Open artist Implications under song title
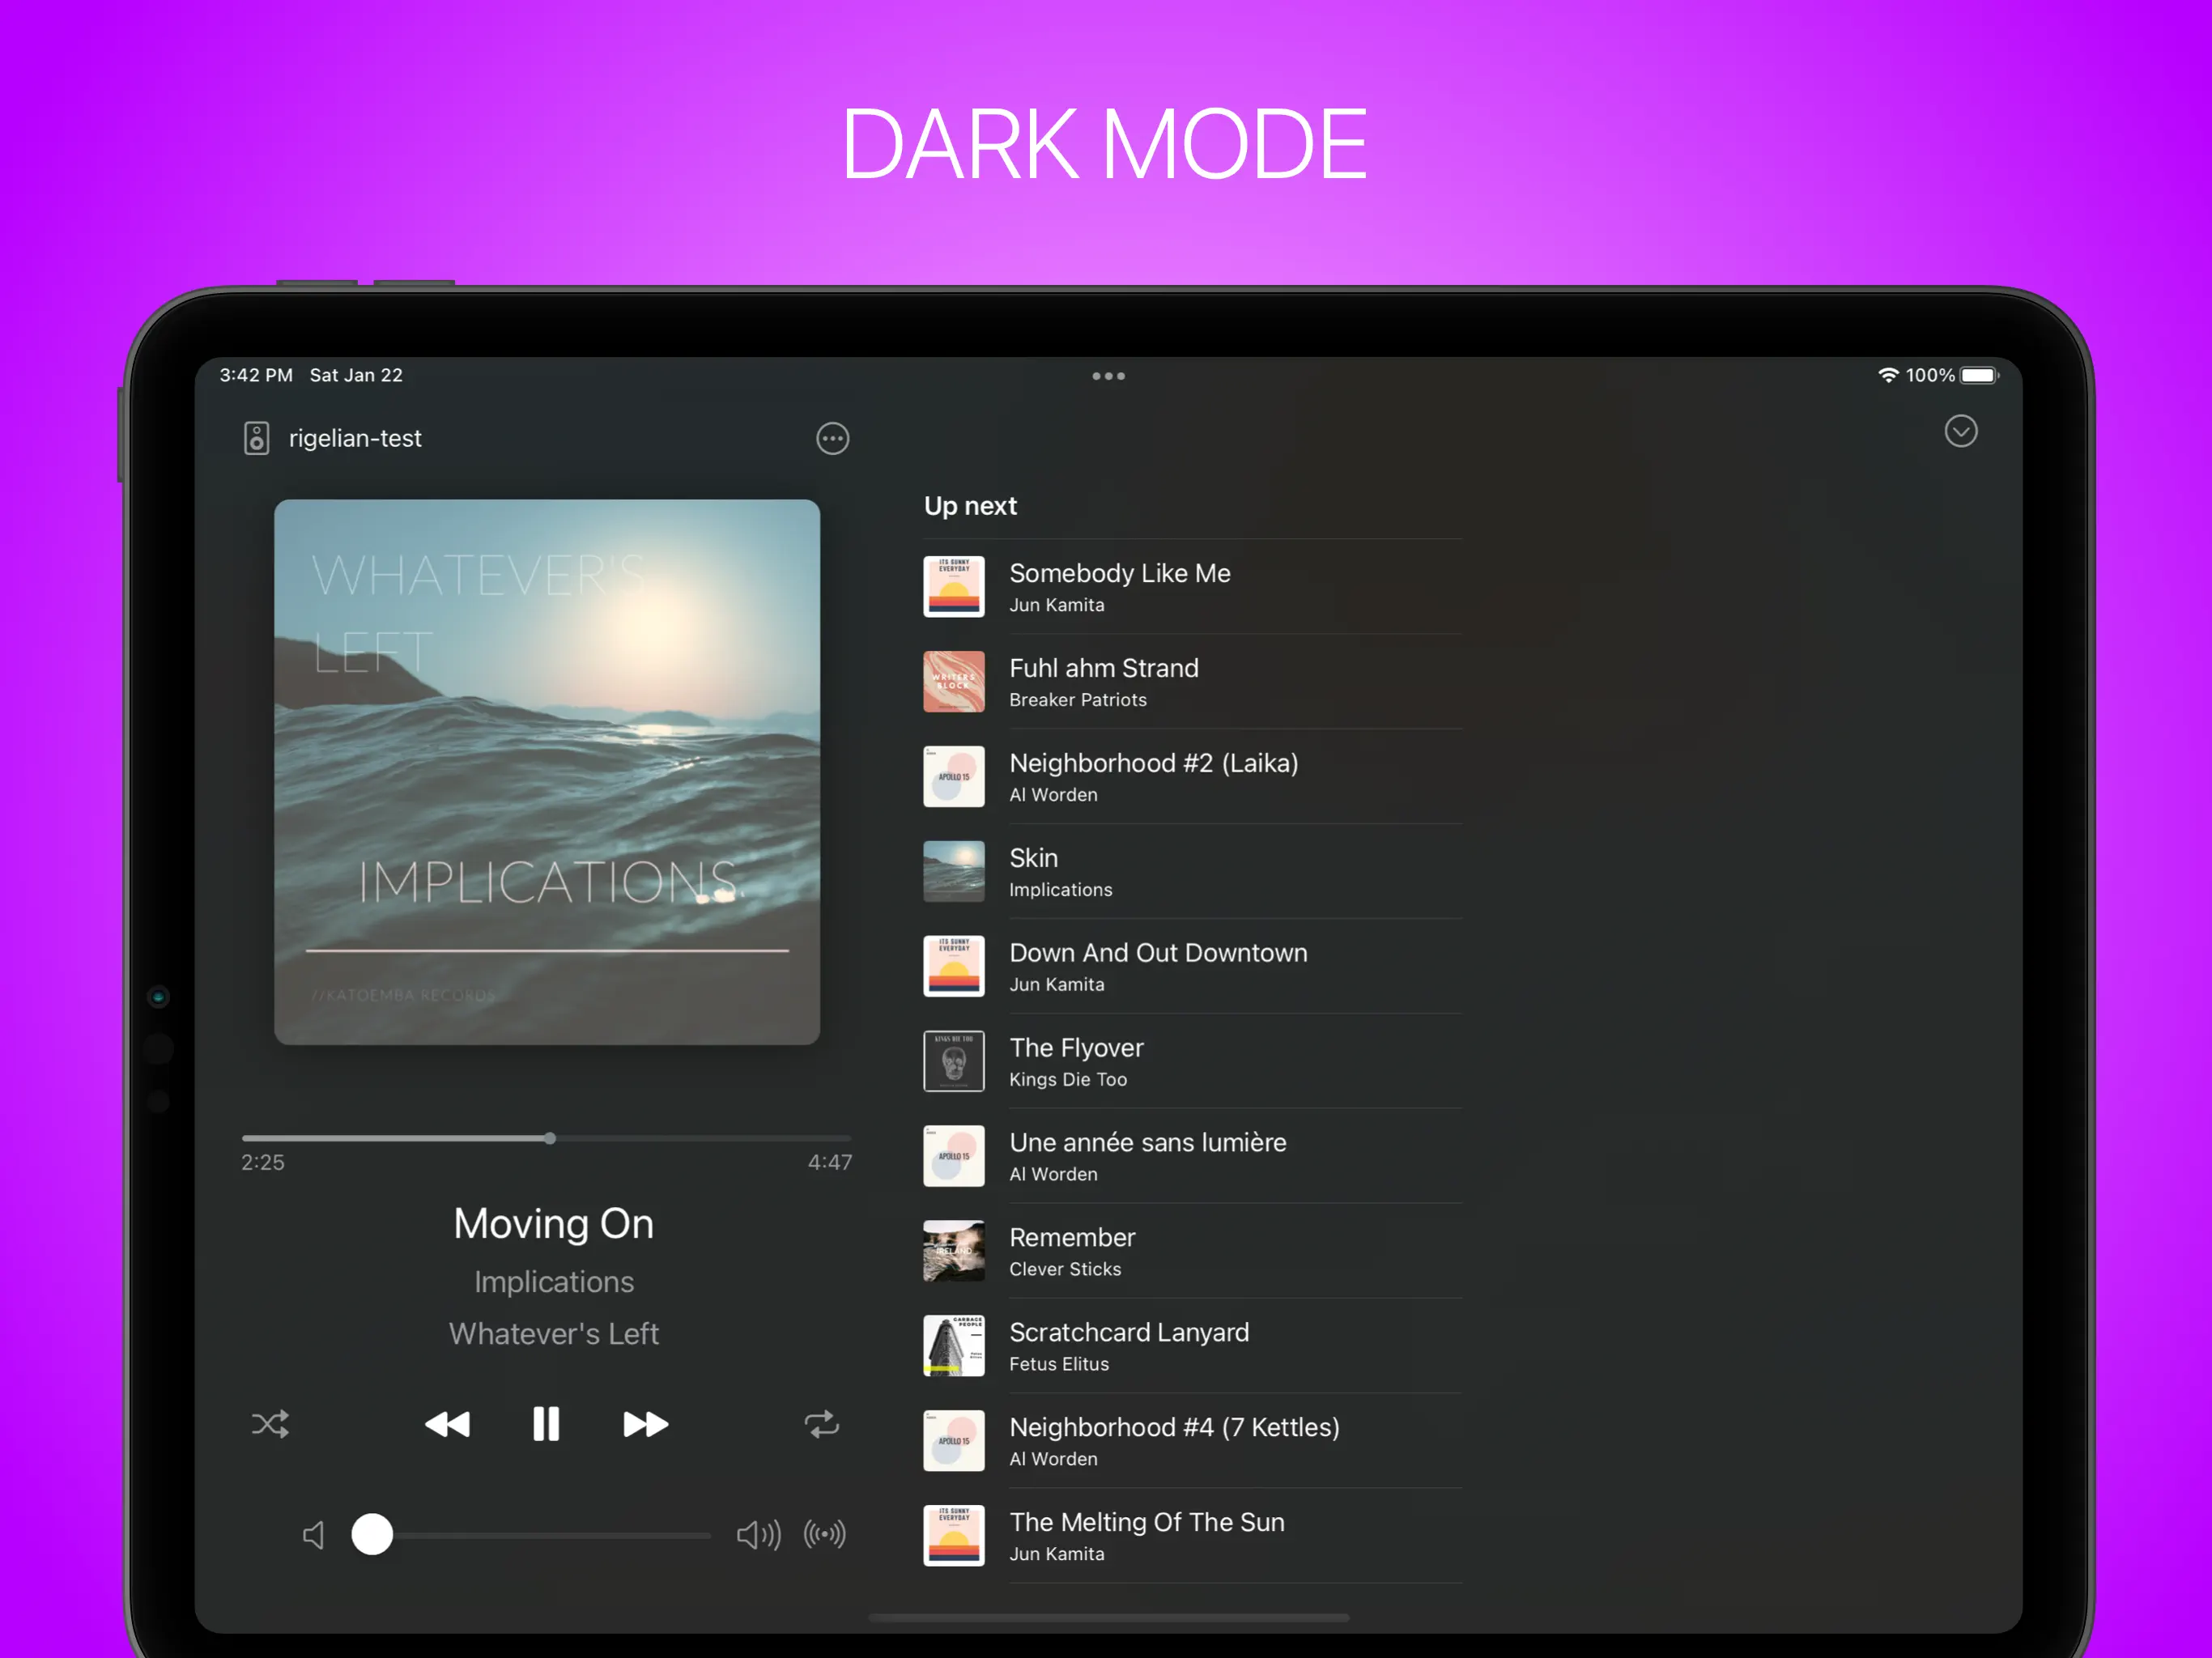This screenshot has height=1658, width=2212. [554, 1281]
